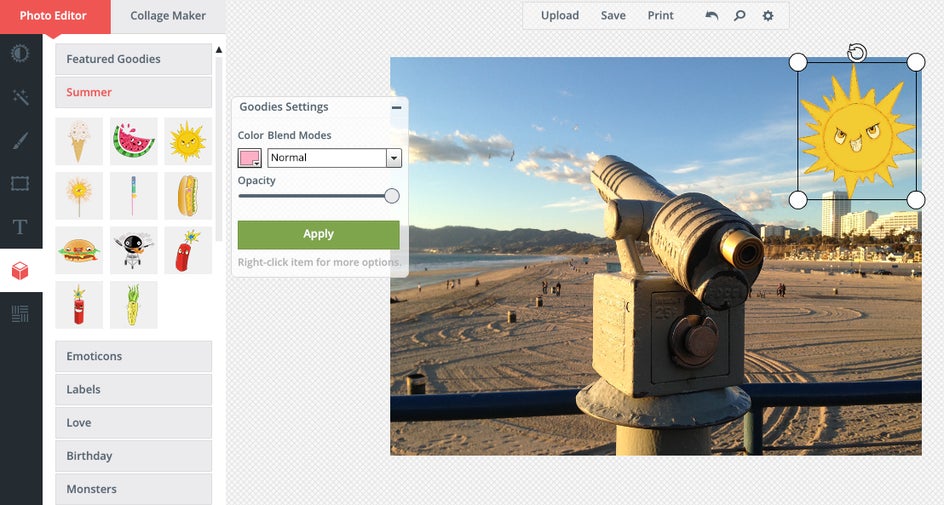Click the top-left resize handle of sun
This screenshot has height=505, width=944.
(798, 61)
